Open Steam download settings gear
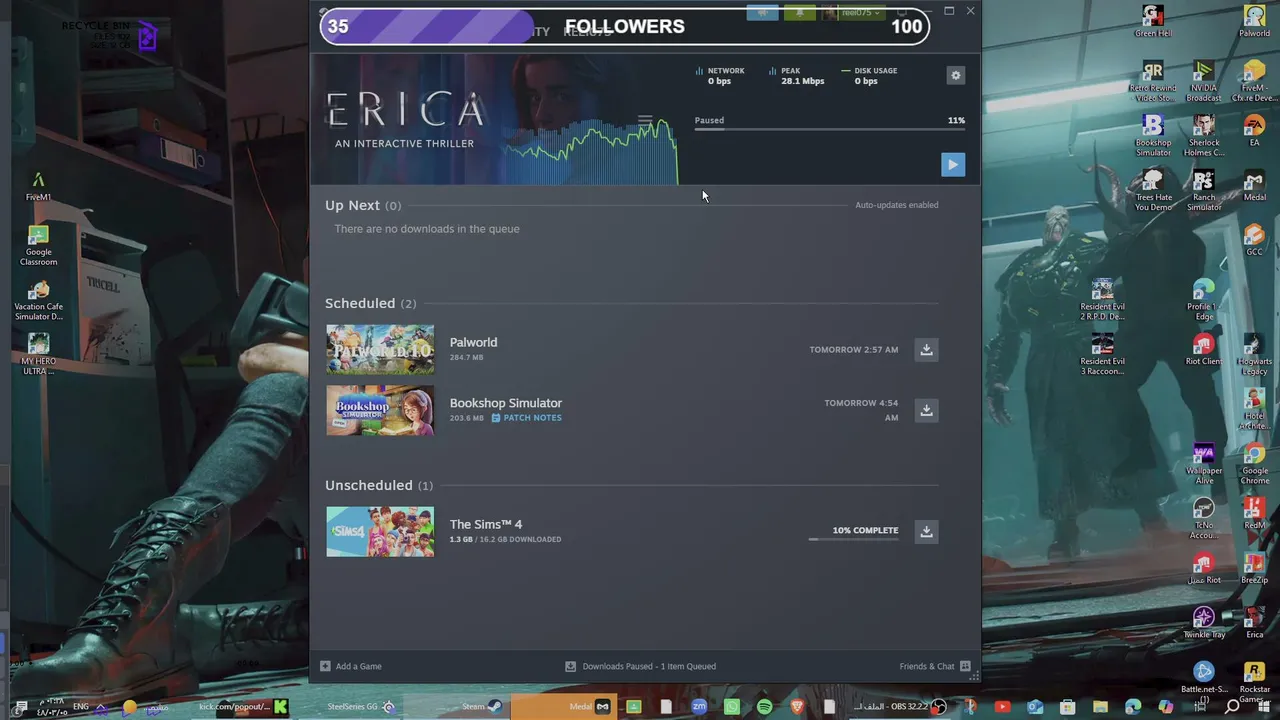Screen dimensions: 1280x720 955,75
